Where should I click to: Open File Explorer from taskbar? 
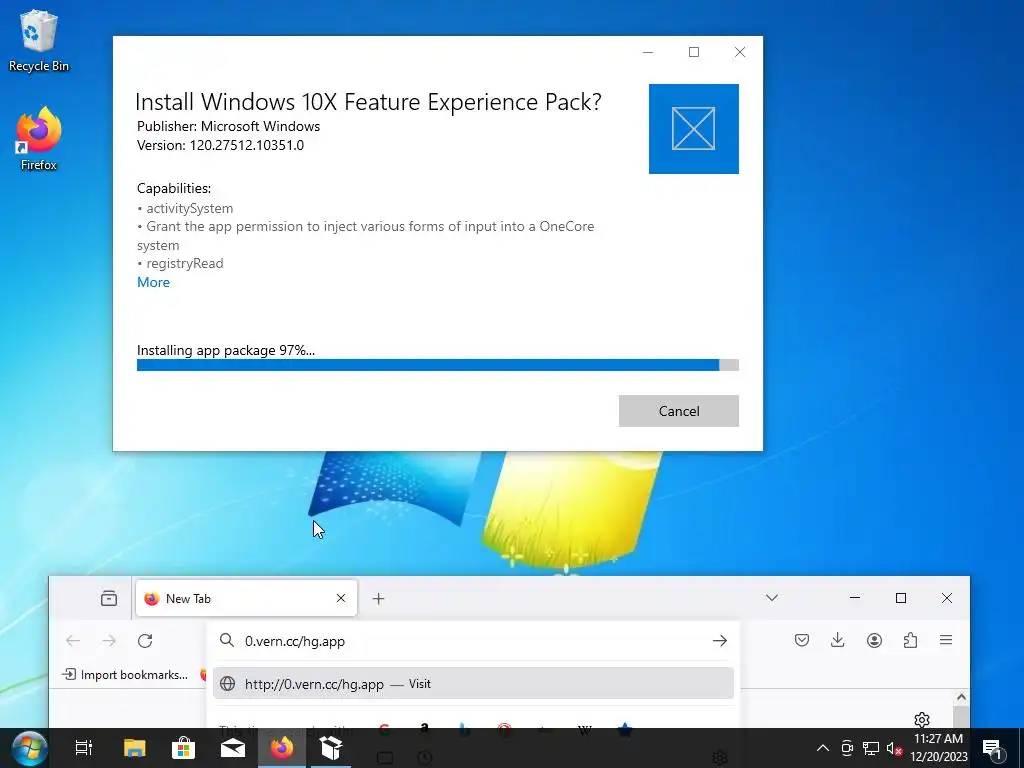pos(135,748)
